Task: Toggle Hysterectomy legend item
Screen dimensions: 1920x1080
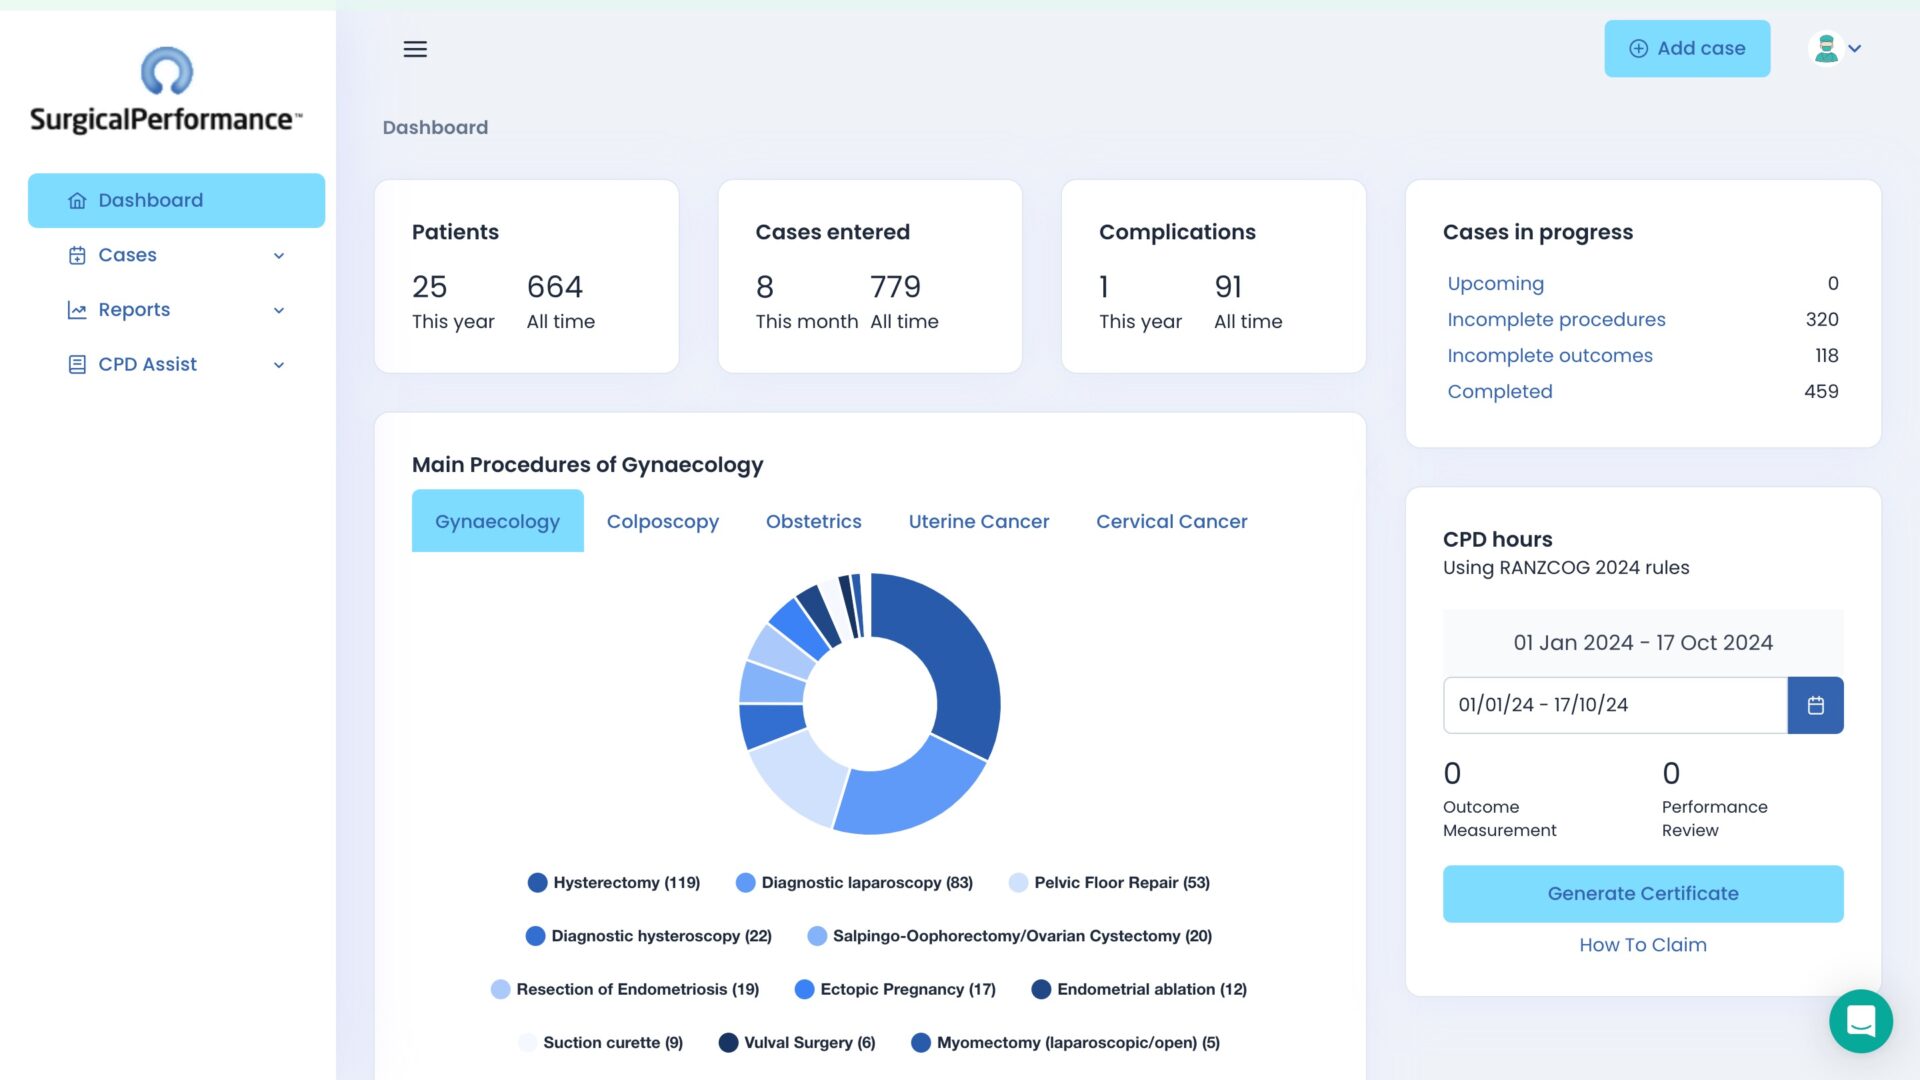Action: coord(614,883)
